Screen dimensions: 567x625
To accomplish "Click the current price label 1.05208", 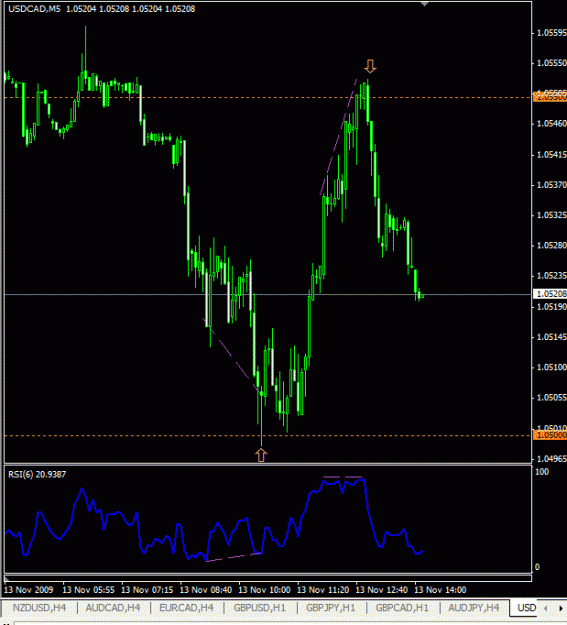I will [549, 294].
